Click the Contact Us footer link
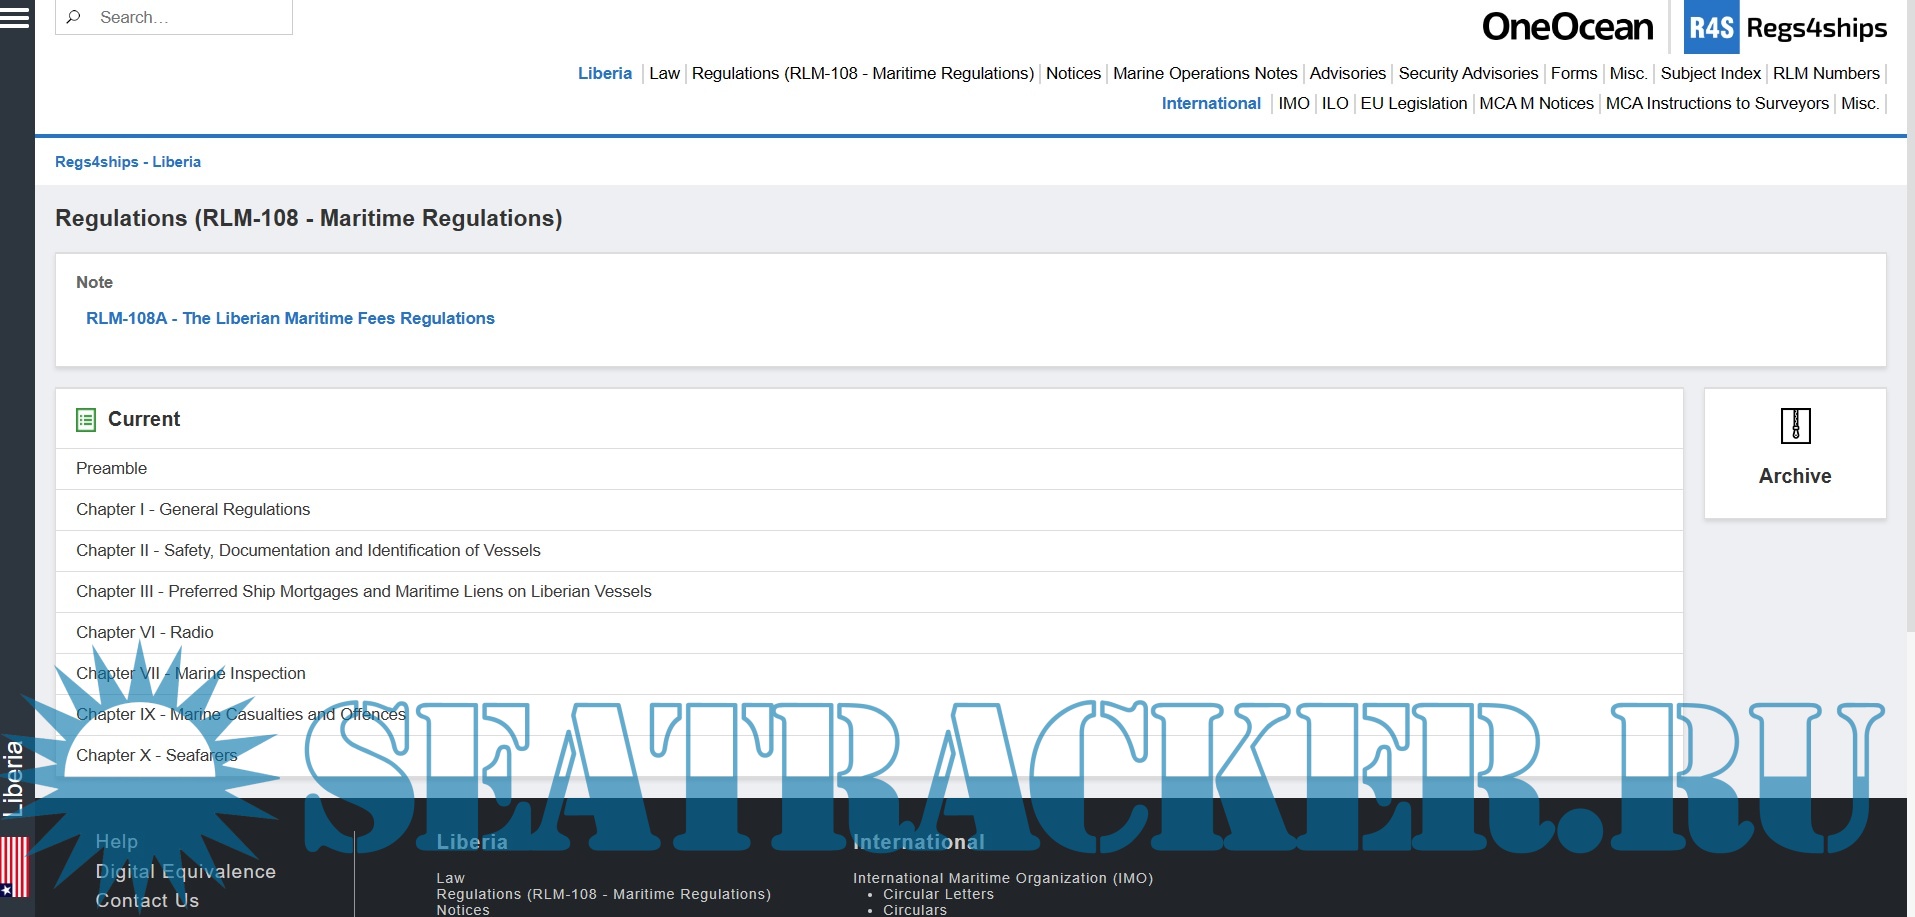Screen dimensions: 1915x917 point(147,900)
